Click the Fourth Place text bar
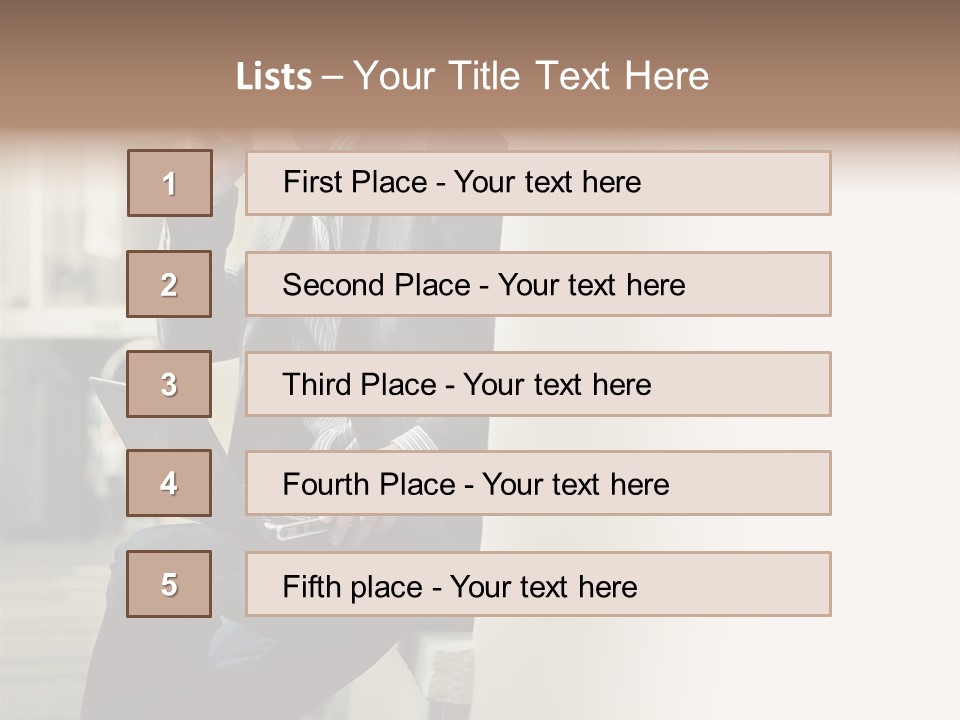The image size is (960, 720). (x=538, y=483)
